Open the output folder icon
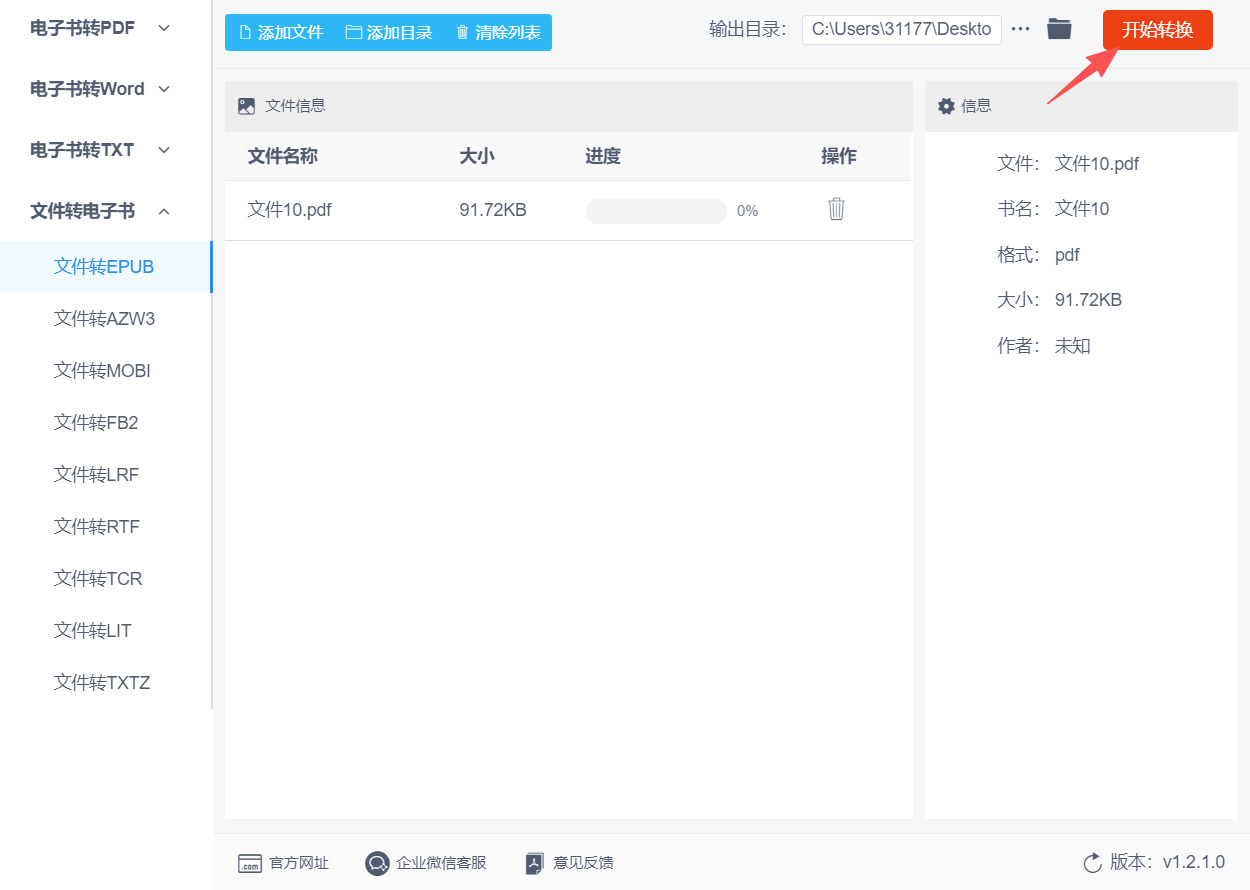1250x890 pixels. tap(1059, 29)
